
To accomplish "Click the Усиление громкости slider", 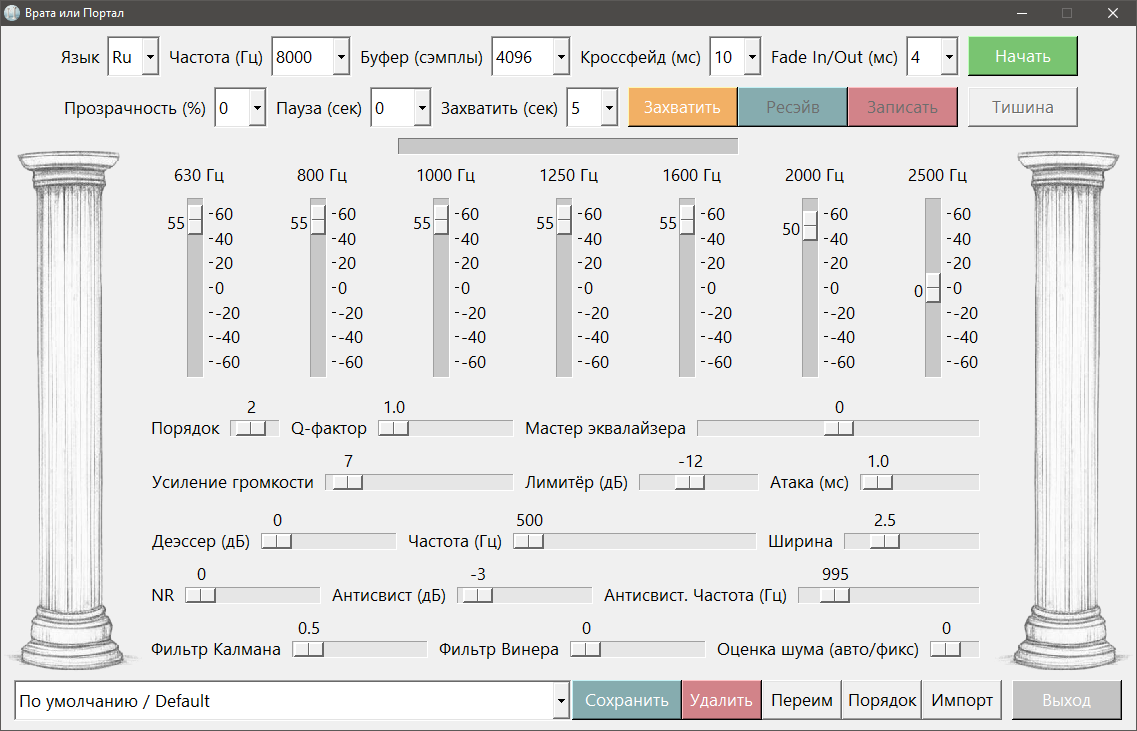I will pyautogui.click(x=419, y=482).
